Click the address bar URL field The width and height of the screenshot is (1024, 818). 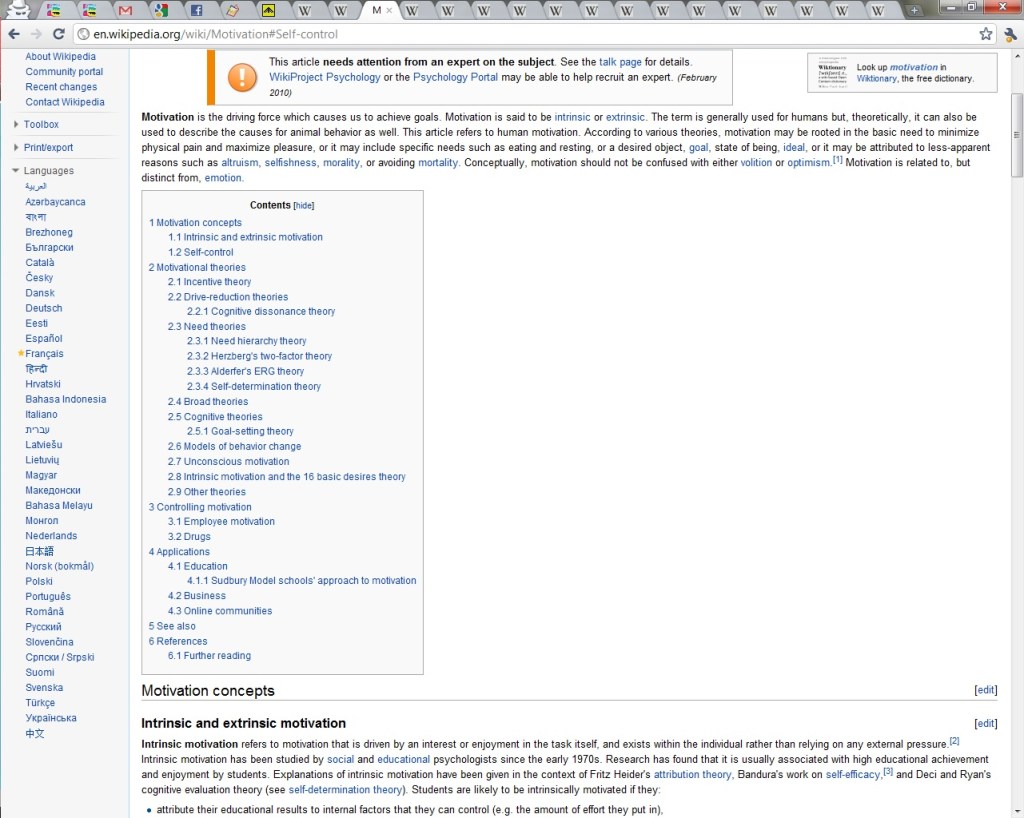500,33
